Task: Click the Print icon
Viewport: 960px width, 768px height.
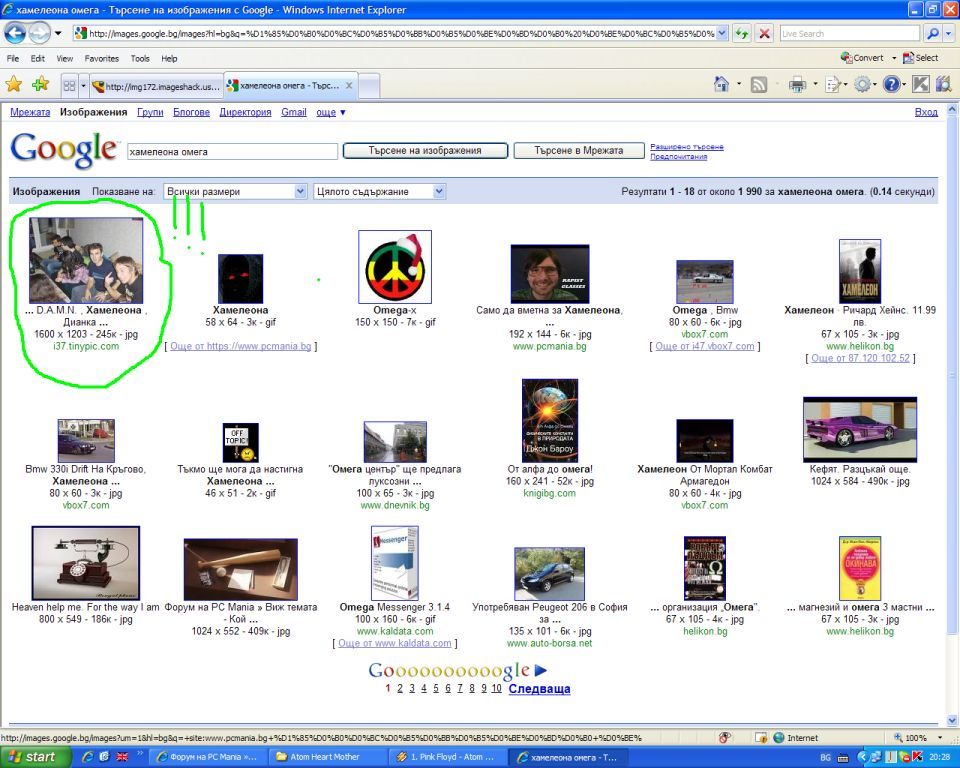Action: [x=797, y=85]
